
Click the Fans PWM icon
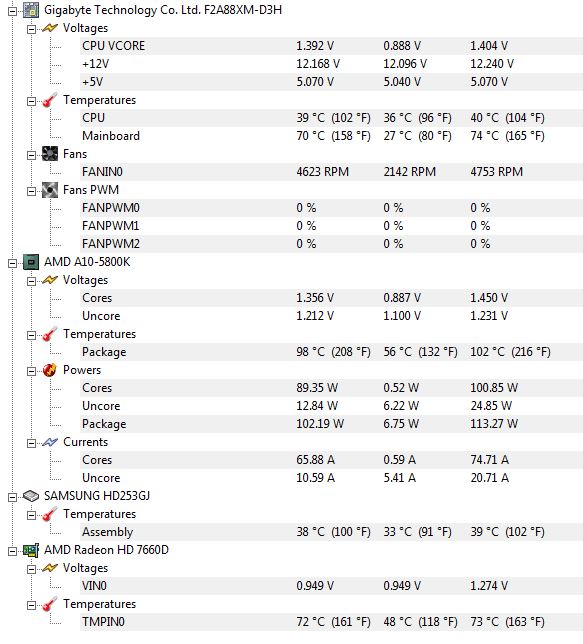click(x=50, y=190)
